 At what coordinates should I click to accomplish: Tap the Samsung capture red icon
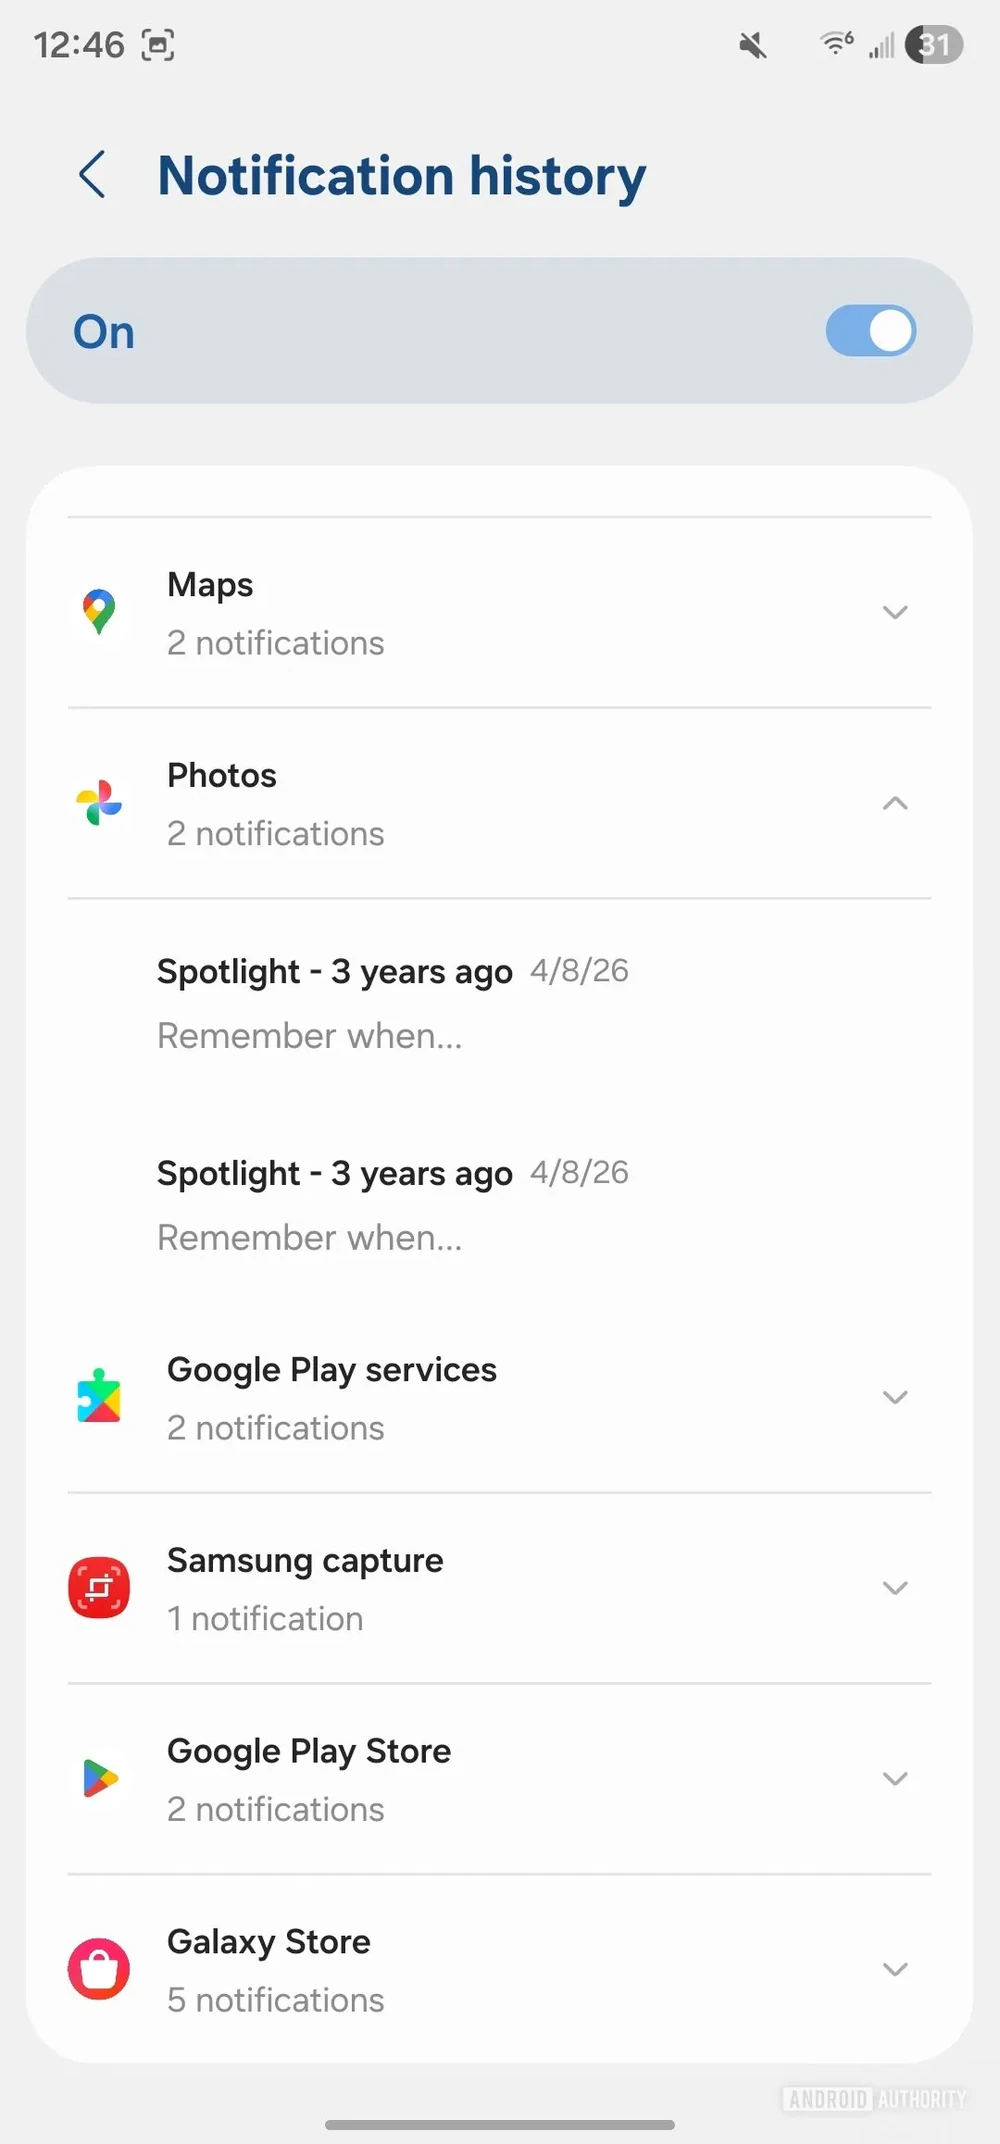point(98,1587)
